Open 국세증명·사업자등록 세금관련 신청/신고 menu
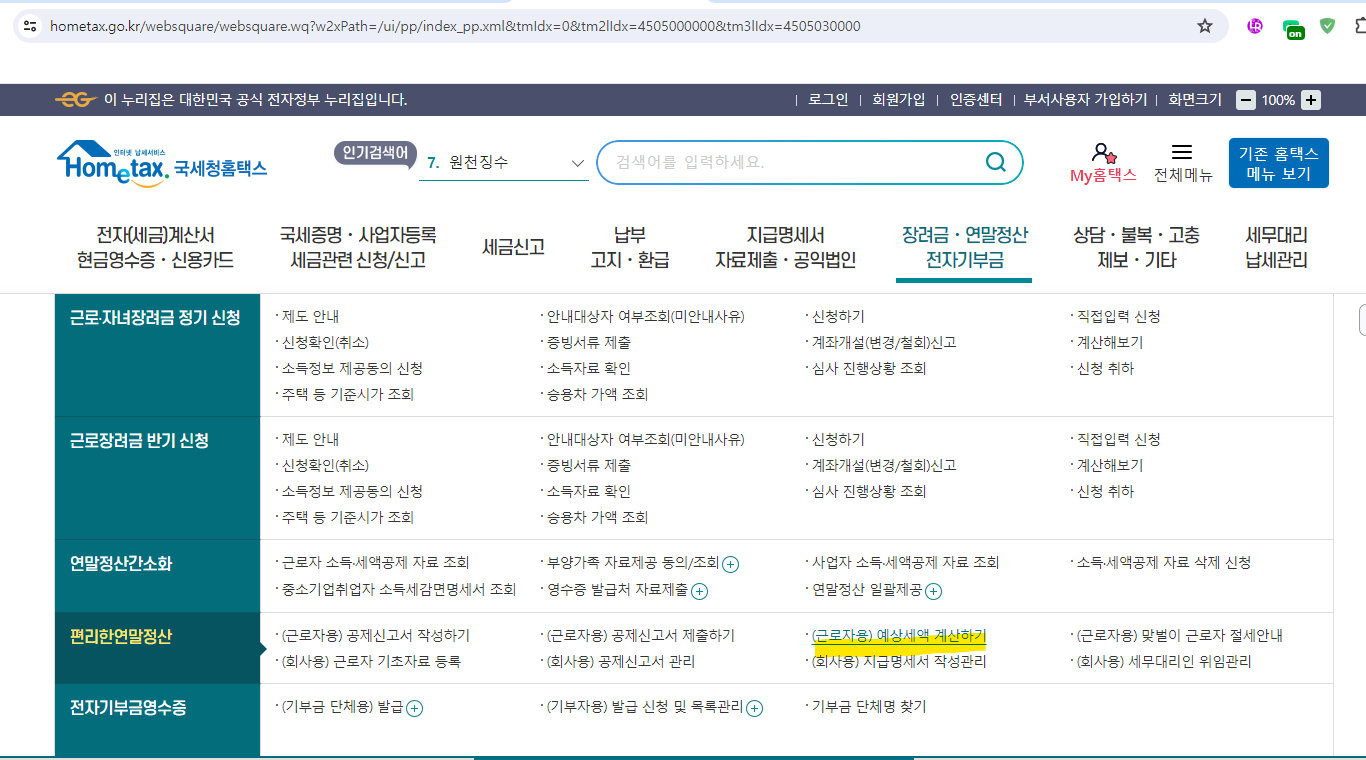This screenshot has width=1366, height=760. (x=358, y=248)
